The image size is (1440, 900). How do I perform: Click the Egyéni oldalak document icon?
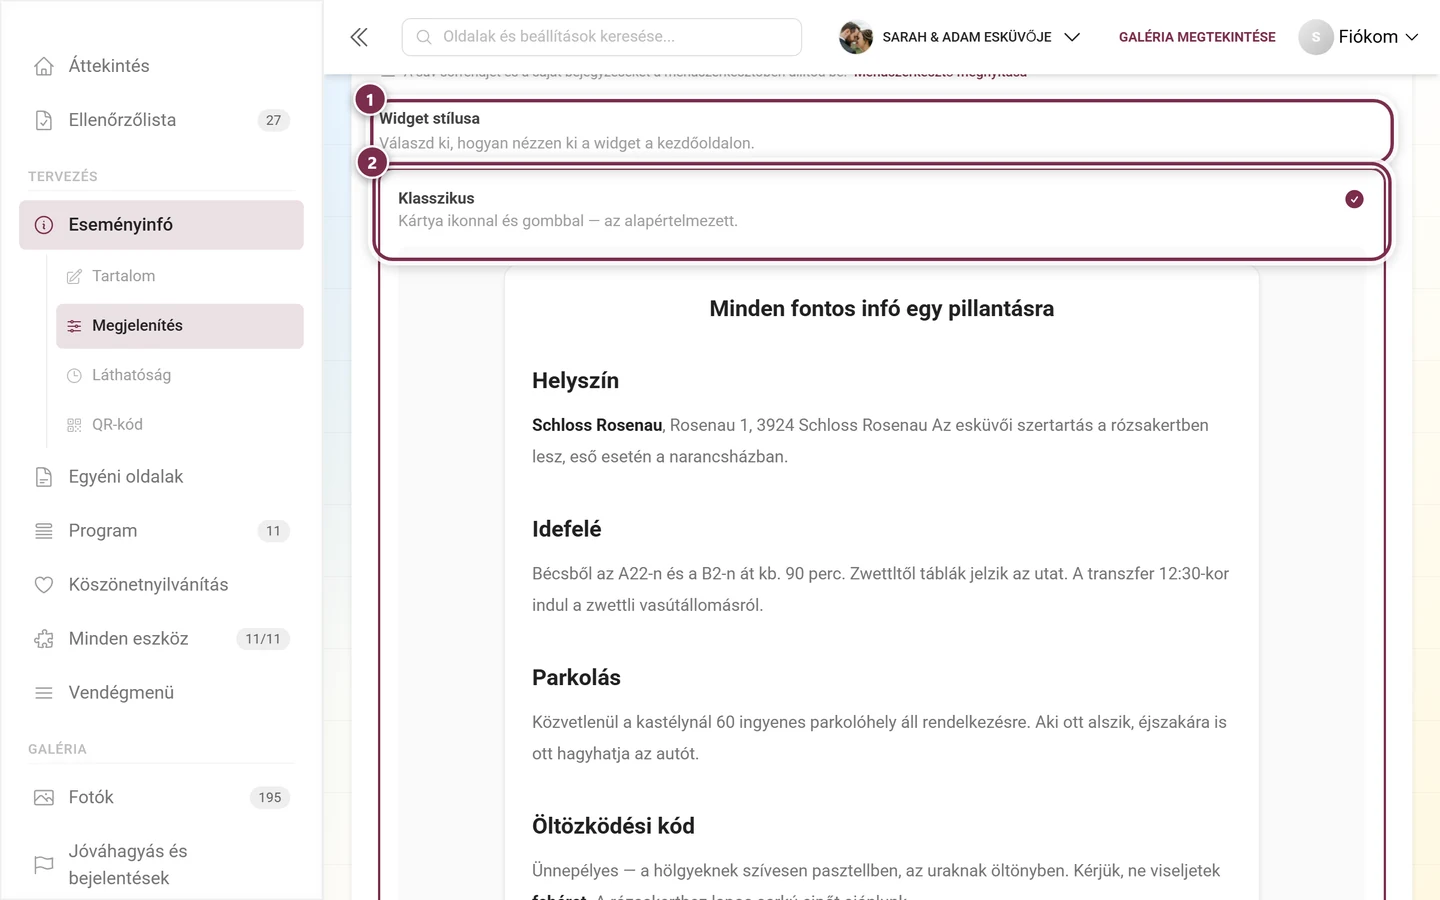point(44,477)
